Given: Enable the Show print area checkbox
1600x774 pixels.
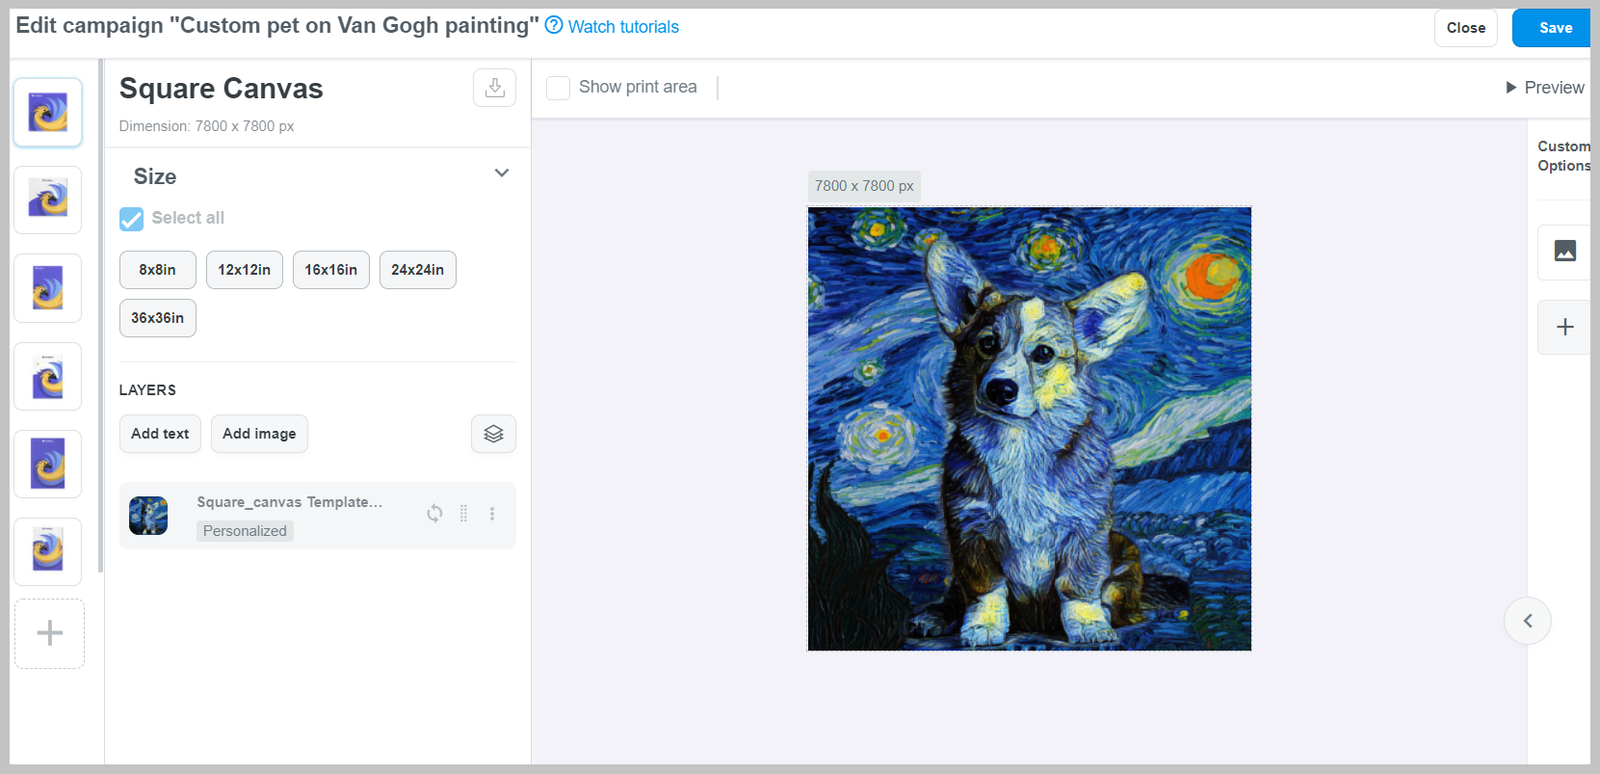Looking at the screenshot, I should click(x=558, y=88).
